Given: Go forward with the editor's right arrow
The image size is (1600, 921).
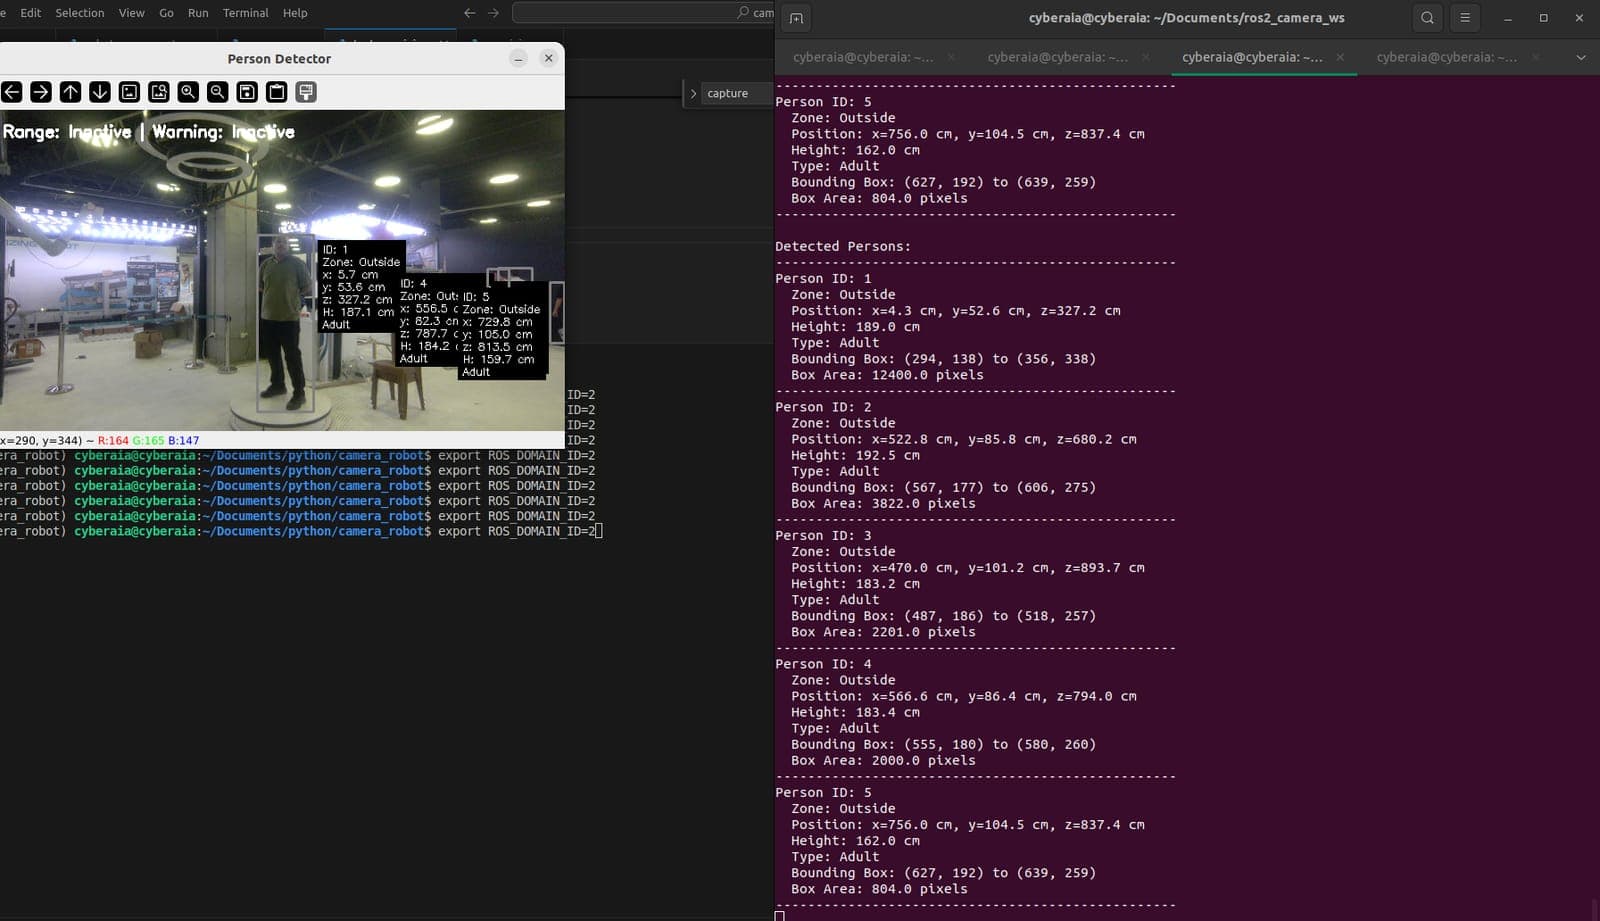Looking at the screenshot, I should tap(493, 13).
